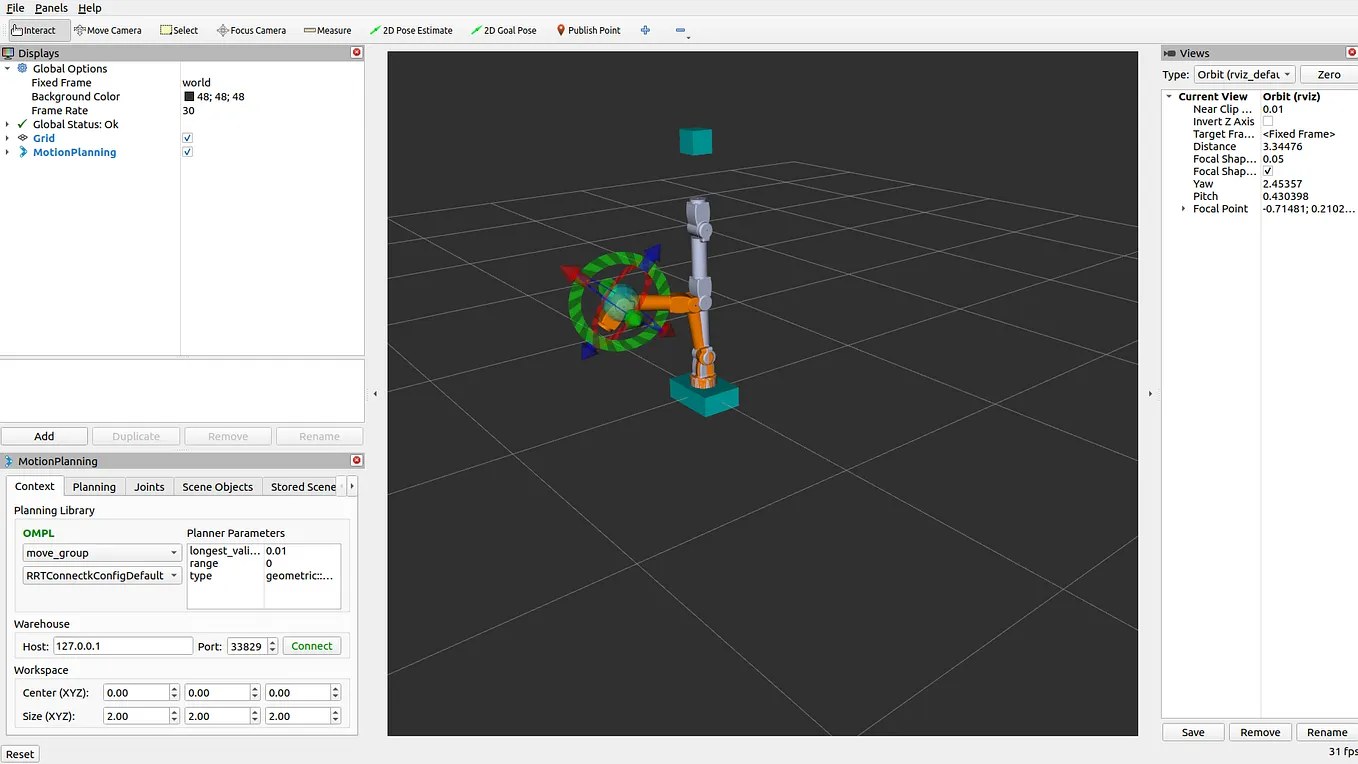The image size is (1358, 764).
Task: Click the Save view button
Action: (x=1193, y=732)
